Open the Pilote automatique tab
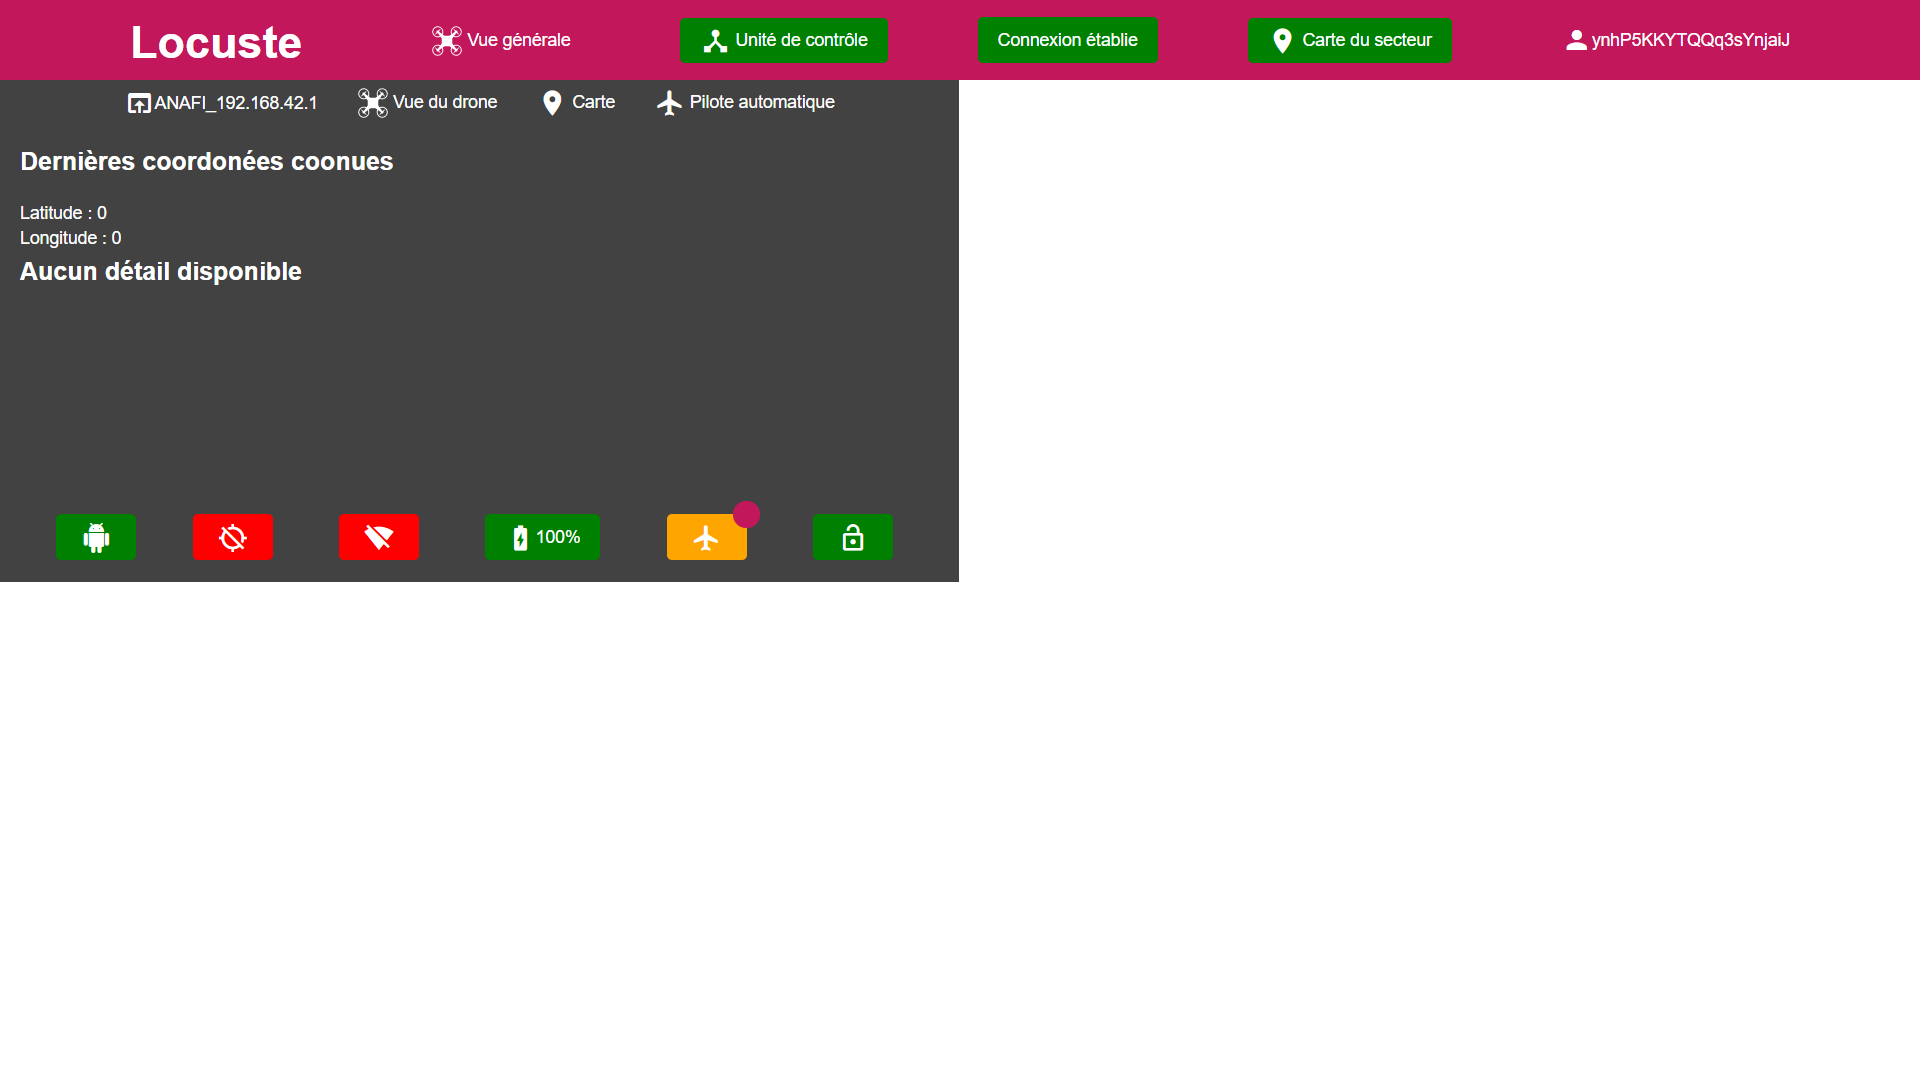The height and width of the screenshot is (1079, 1920). click(x=745, y=103)
